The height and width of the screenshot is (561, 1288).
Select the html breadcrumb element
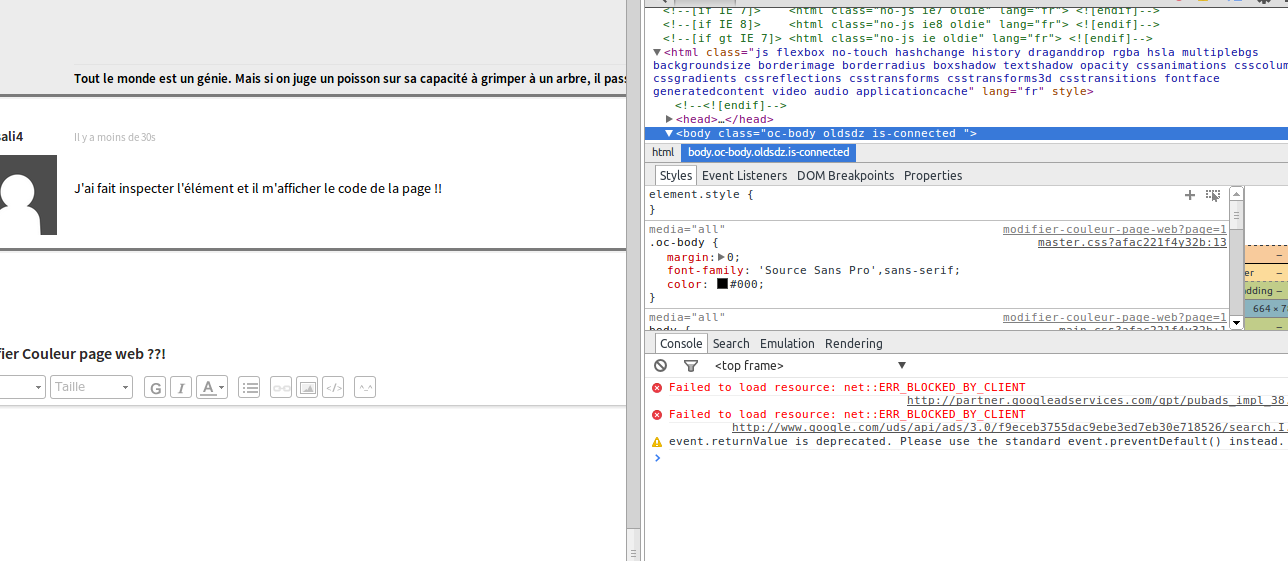pyautogui.click(x=663, y=153)
